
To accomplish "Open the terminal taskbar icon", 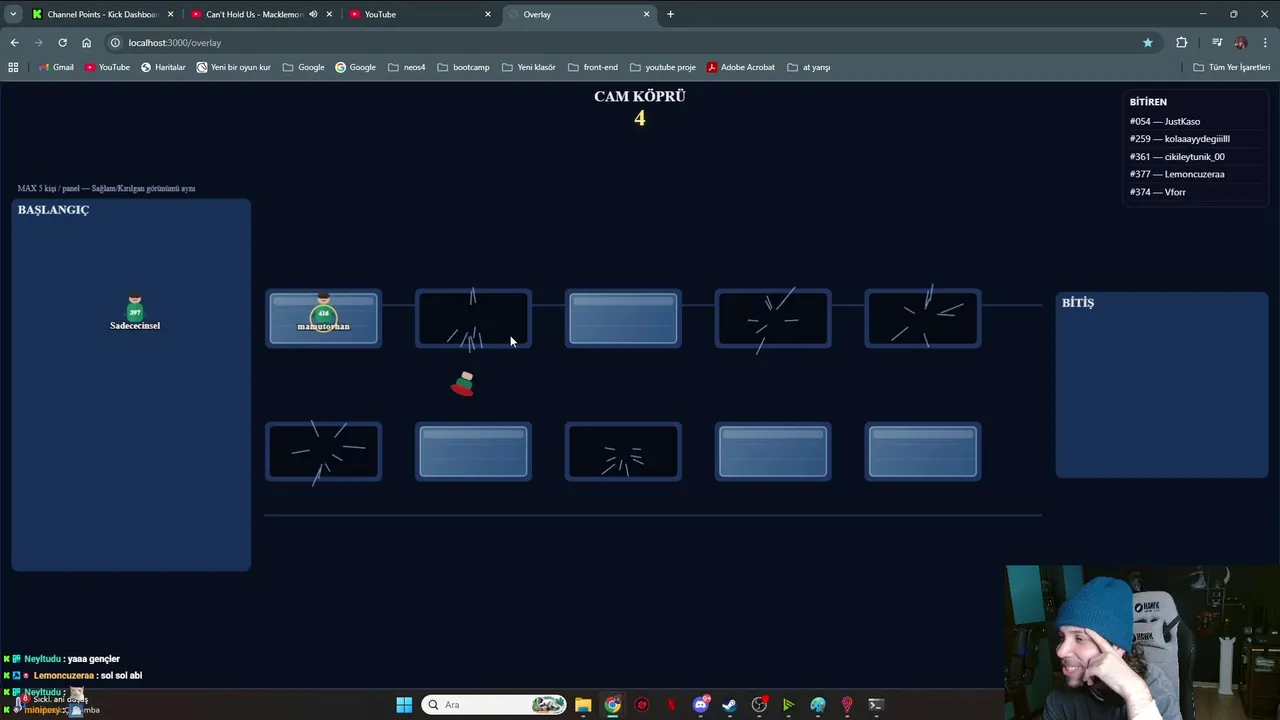I will (x=876, y=705).
